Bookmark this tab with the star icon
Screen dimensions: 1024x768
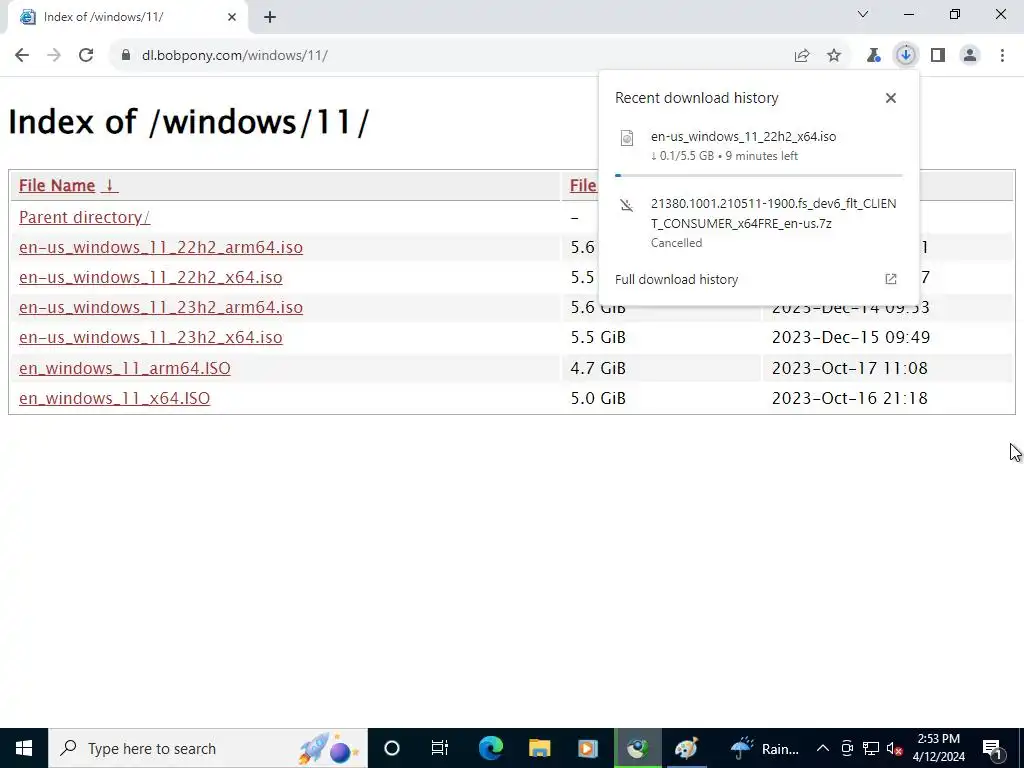(x=834, y=56)
